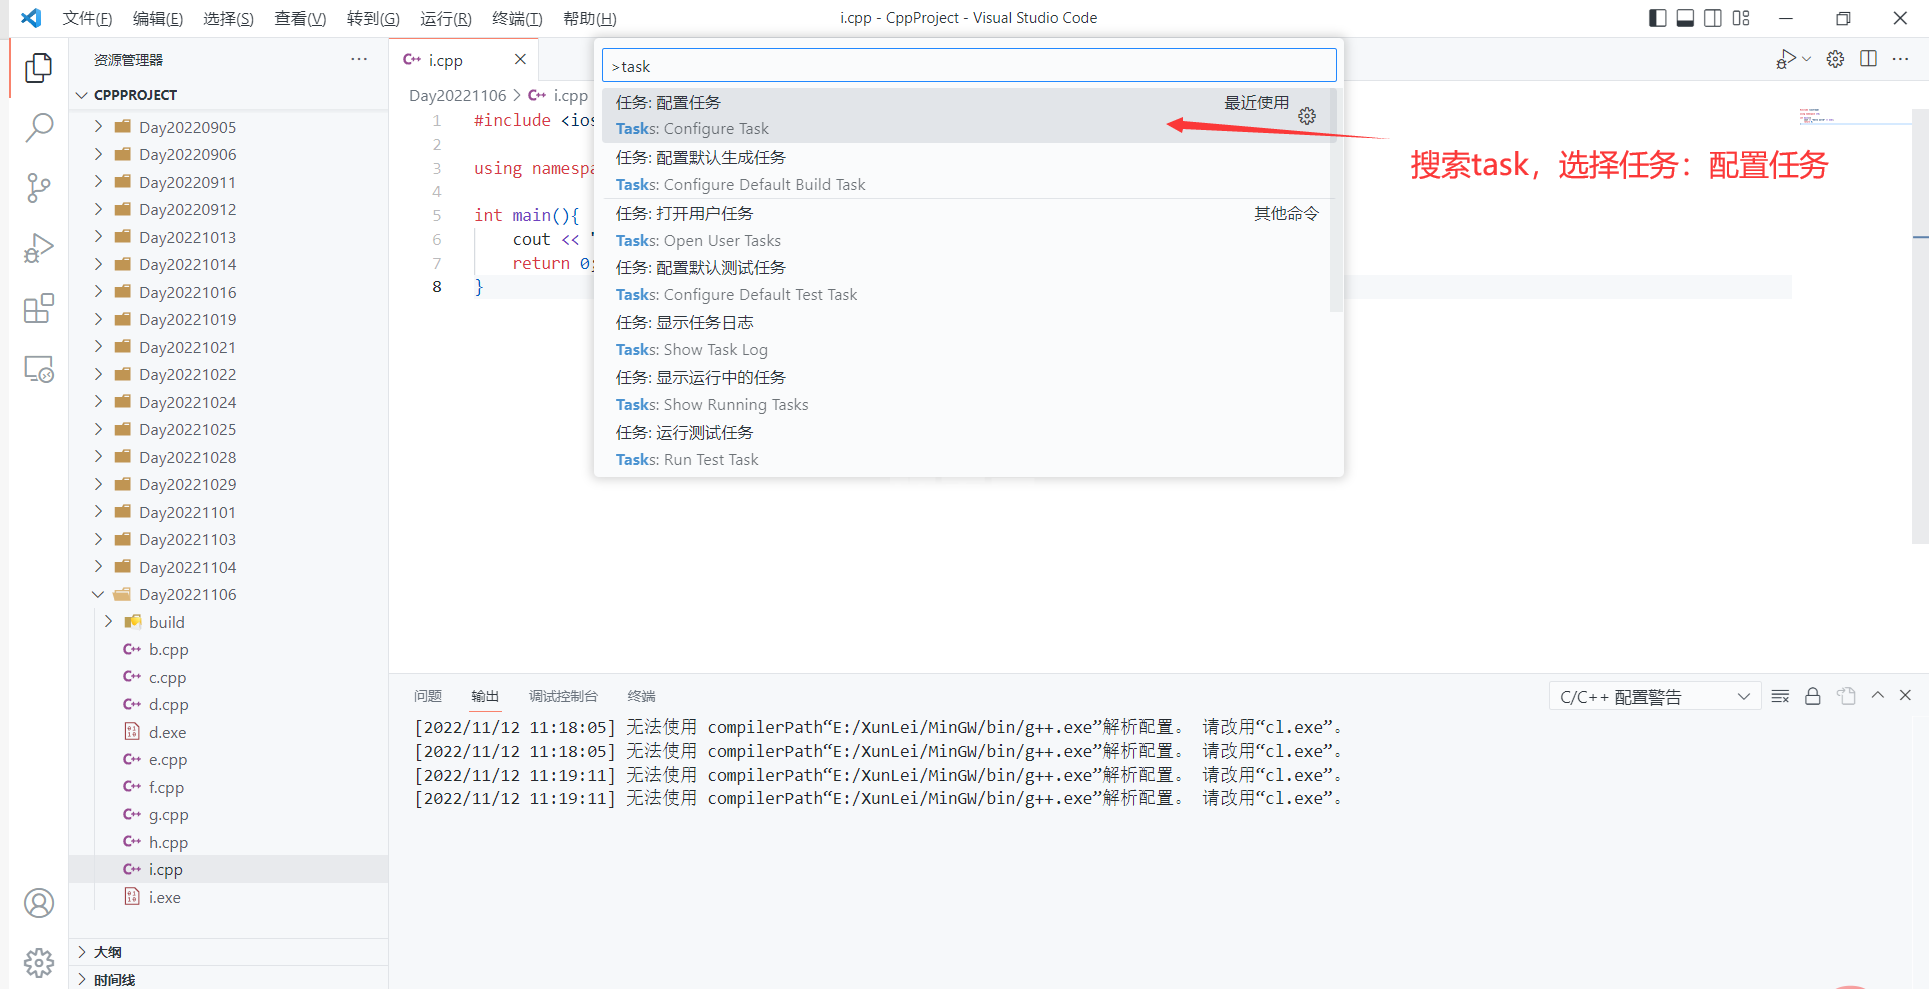This screenshot has height=989, width=1929.
Task: Toggle the output scroll lock icon
Action: [1812, 696]
